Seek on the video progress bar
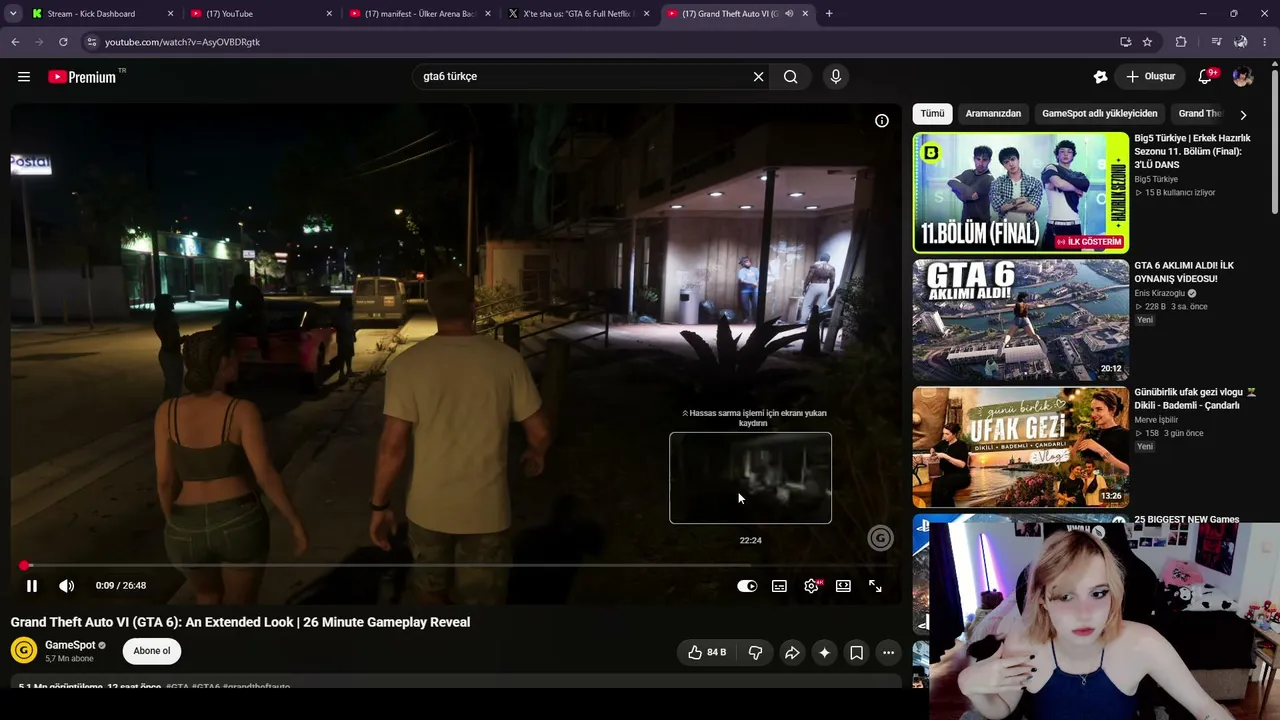The image size is (1280, 720). pyautogui.click(x=456, y=565)
